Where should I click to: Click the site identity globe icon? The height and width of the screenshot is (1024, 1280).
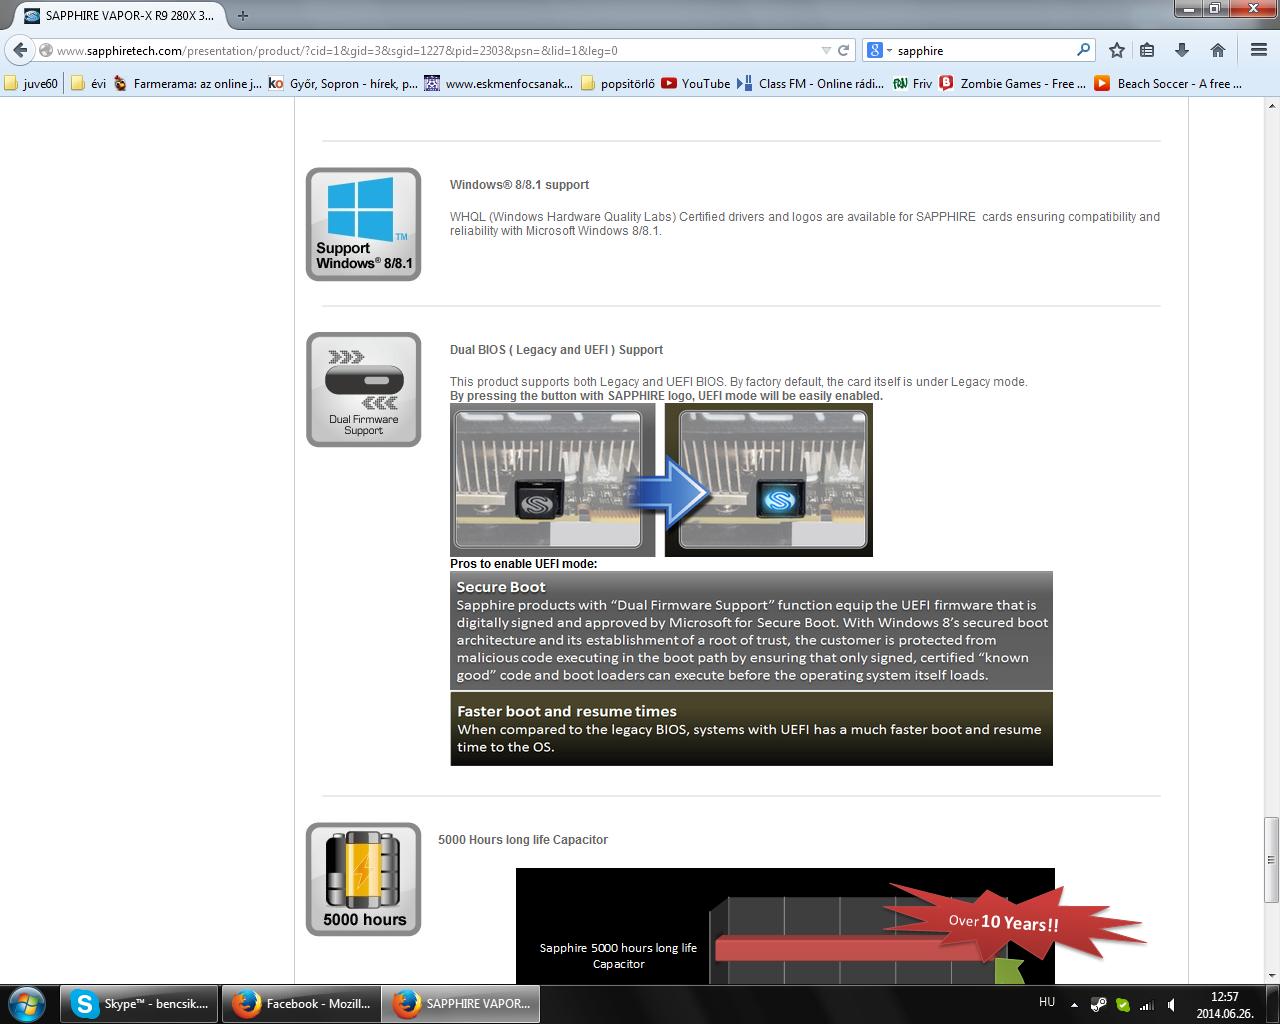[x=45, y=50]
